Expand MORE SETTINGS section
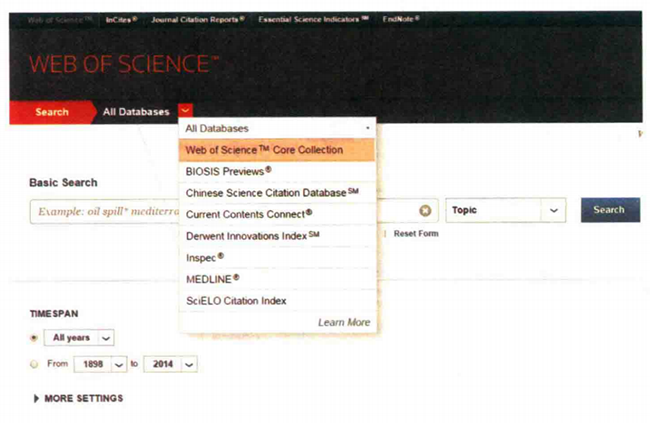This screenshot has height=423, width=650. point(78,399)
